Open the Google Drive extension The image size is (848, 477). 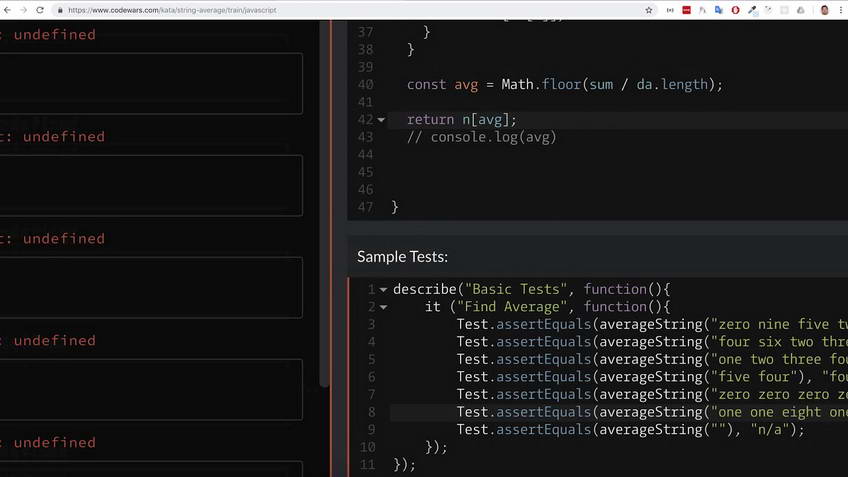pyautogui.click(x=800, y=10)
